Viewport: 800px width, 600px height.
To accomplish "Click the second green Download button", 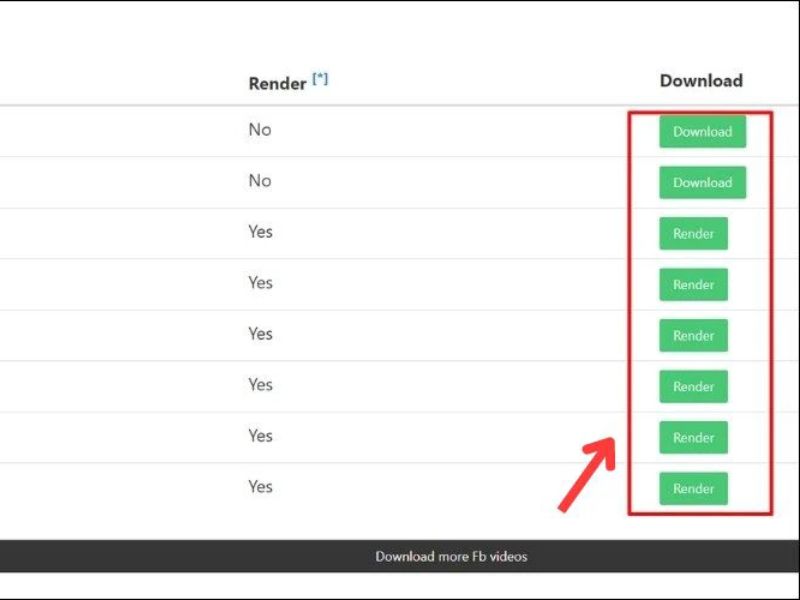I will coord(702,183).
